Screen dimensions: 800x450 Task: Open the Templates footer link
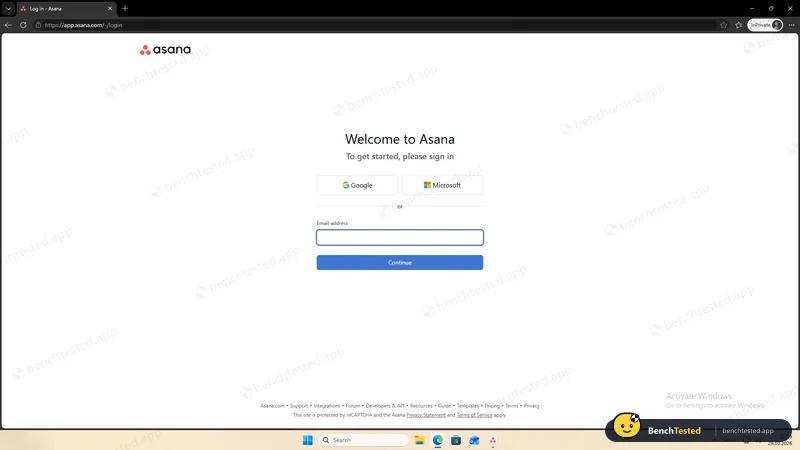tap(467, 406)
